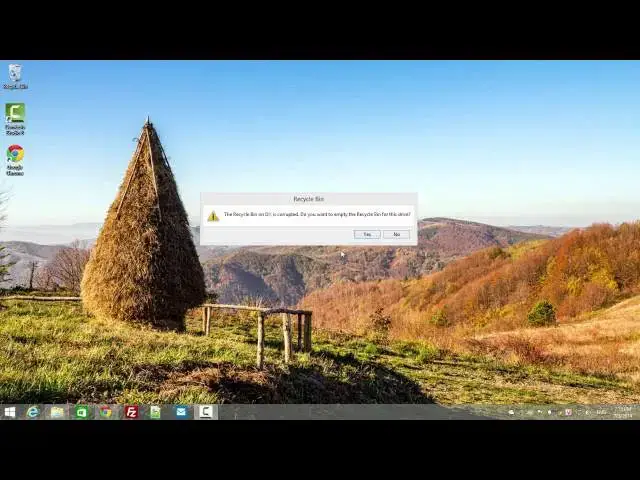Open the green document app on taskbar
This screenshot has height=480, width=640.
pyautogui.click(x=156, y=412)
